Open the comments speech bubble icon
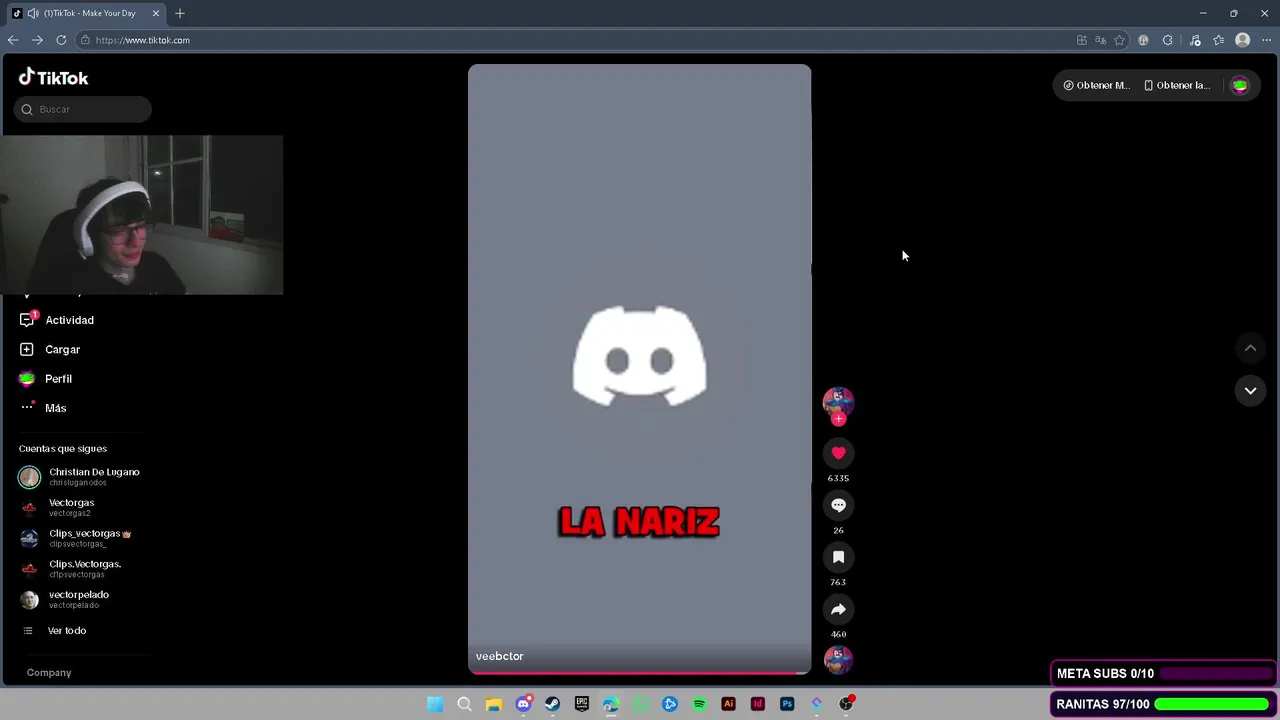The image size is (1280, 720). (x=838, y=505)
